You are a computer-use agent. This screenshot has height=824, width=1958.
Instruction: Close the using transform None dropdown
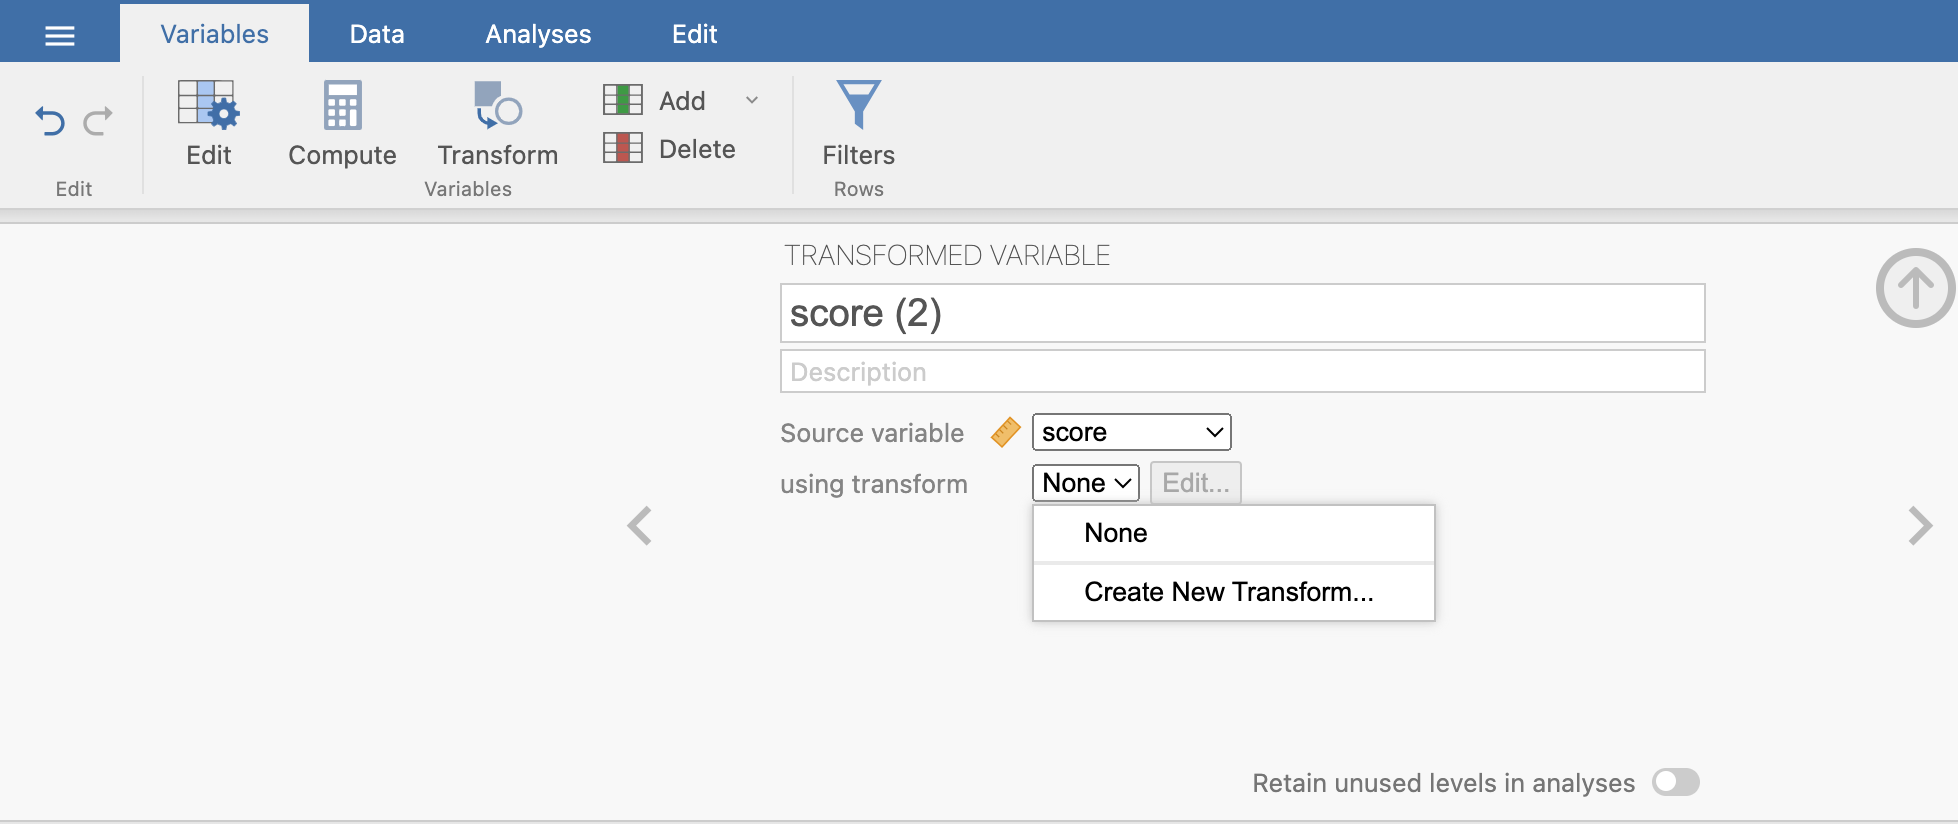pos(1085,483)
